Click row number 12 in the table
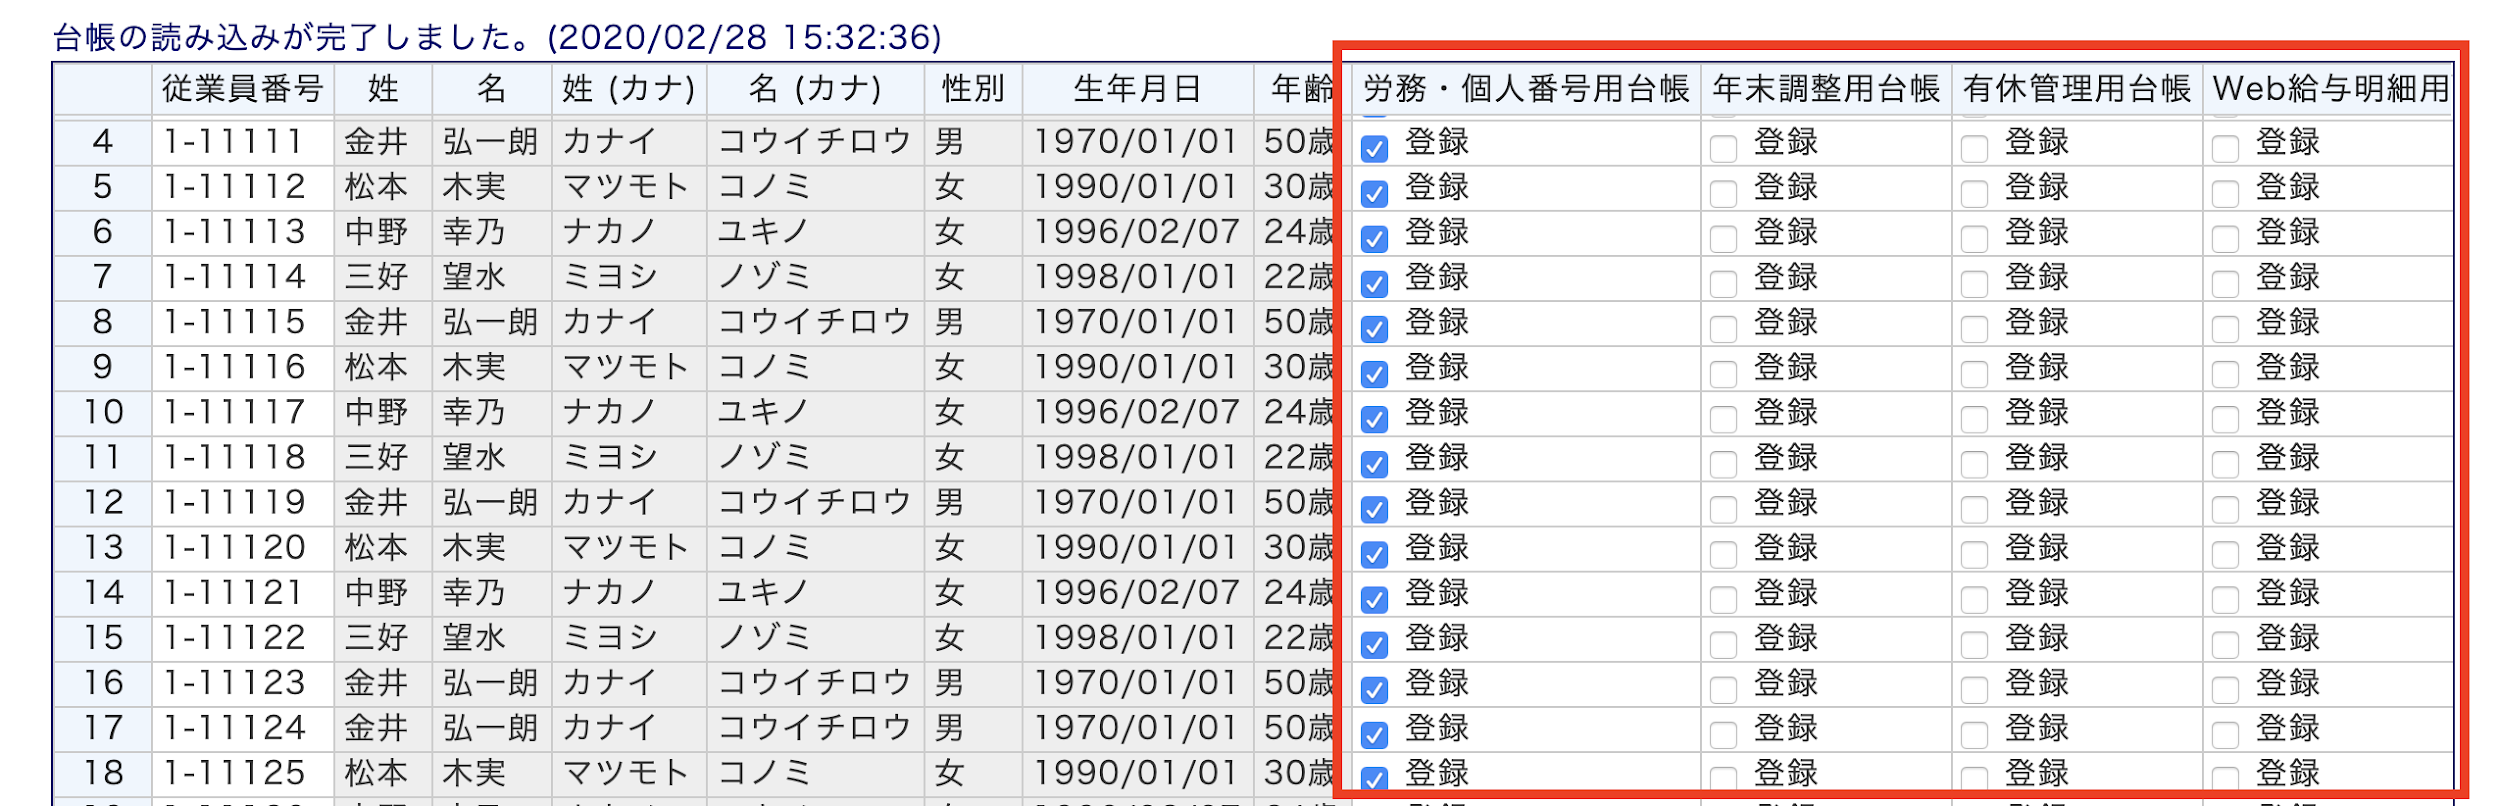This screenshot has width=2500, height=806. coord(102,502)
